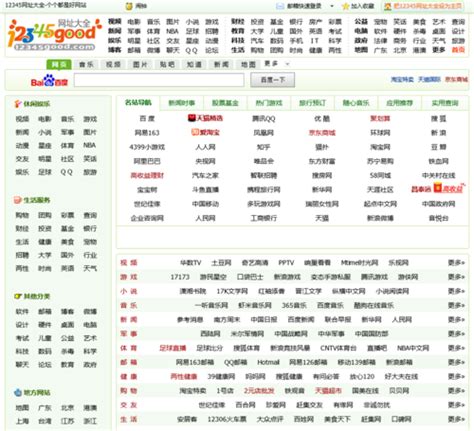Click 上海 in the 地方网站 section
This screenshot has width=474, height=431.
[x=22, y=421]
